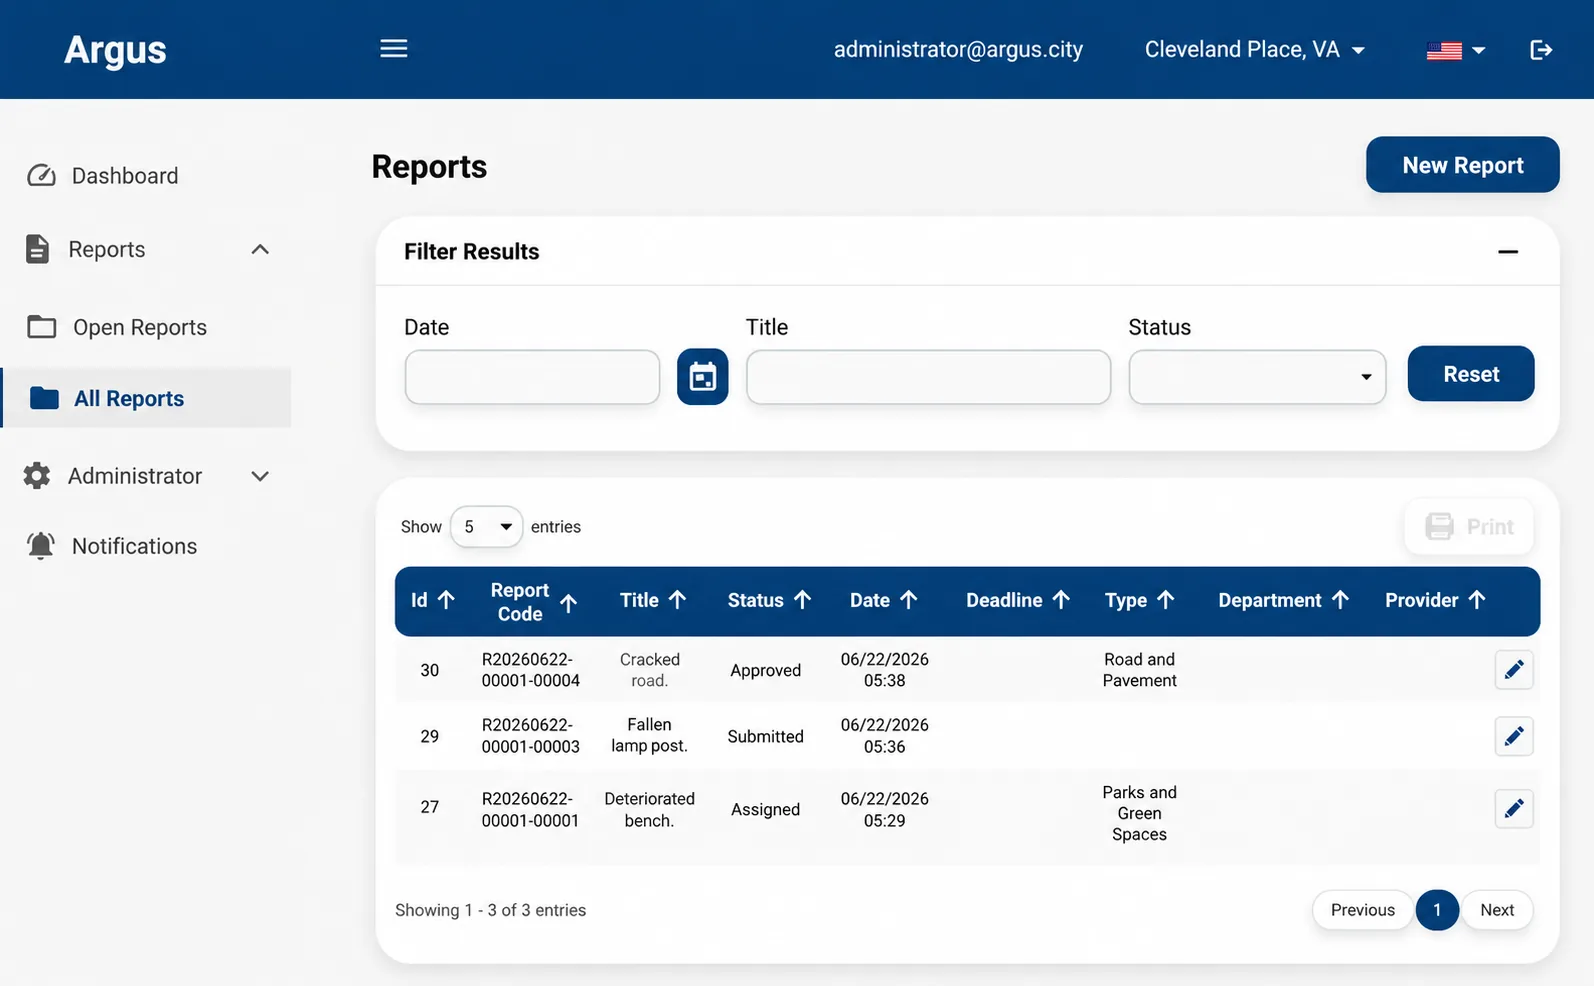This screenshot has height=986, width=1594.
Task: Click the logout icon in header
Action: coord(1541,50)
